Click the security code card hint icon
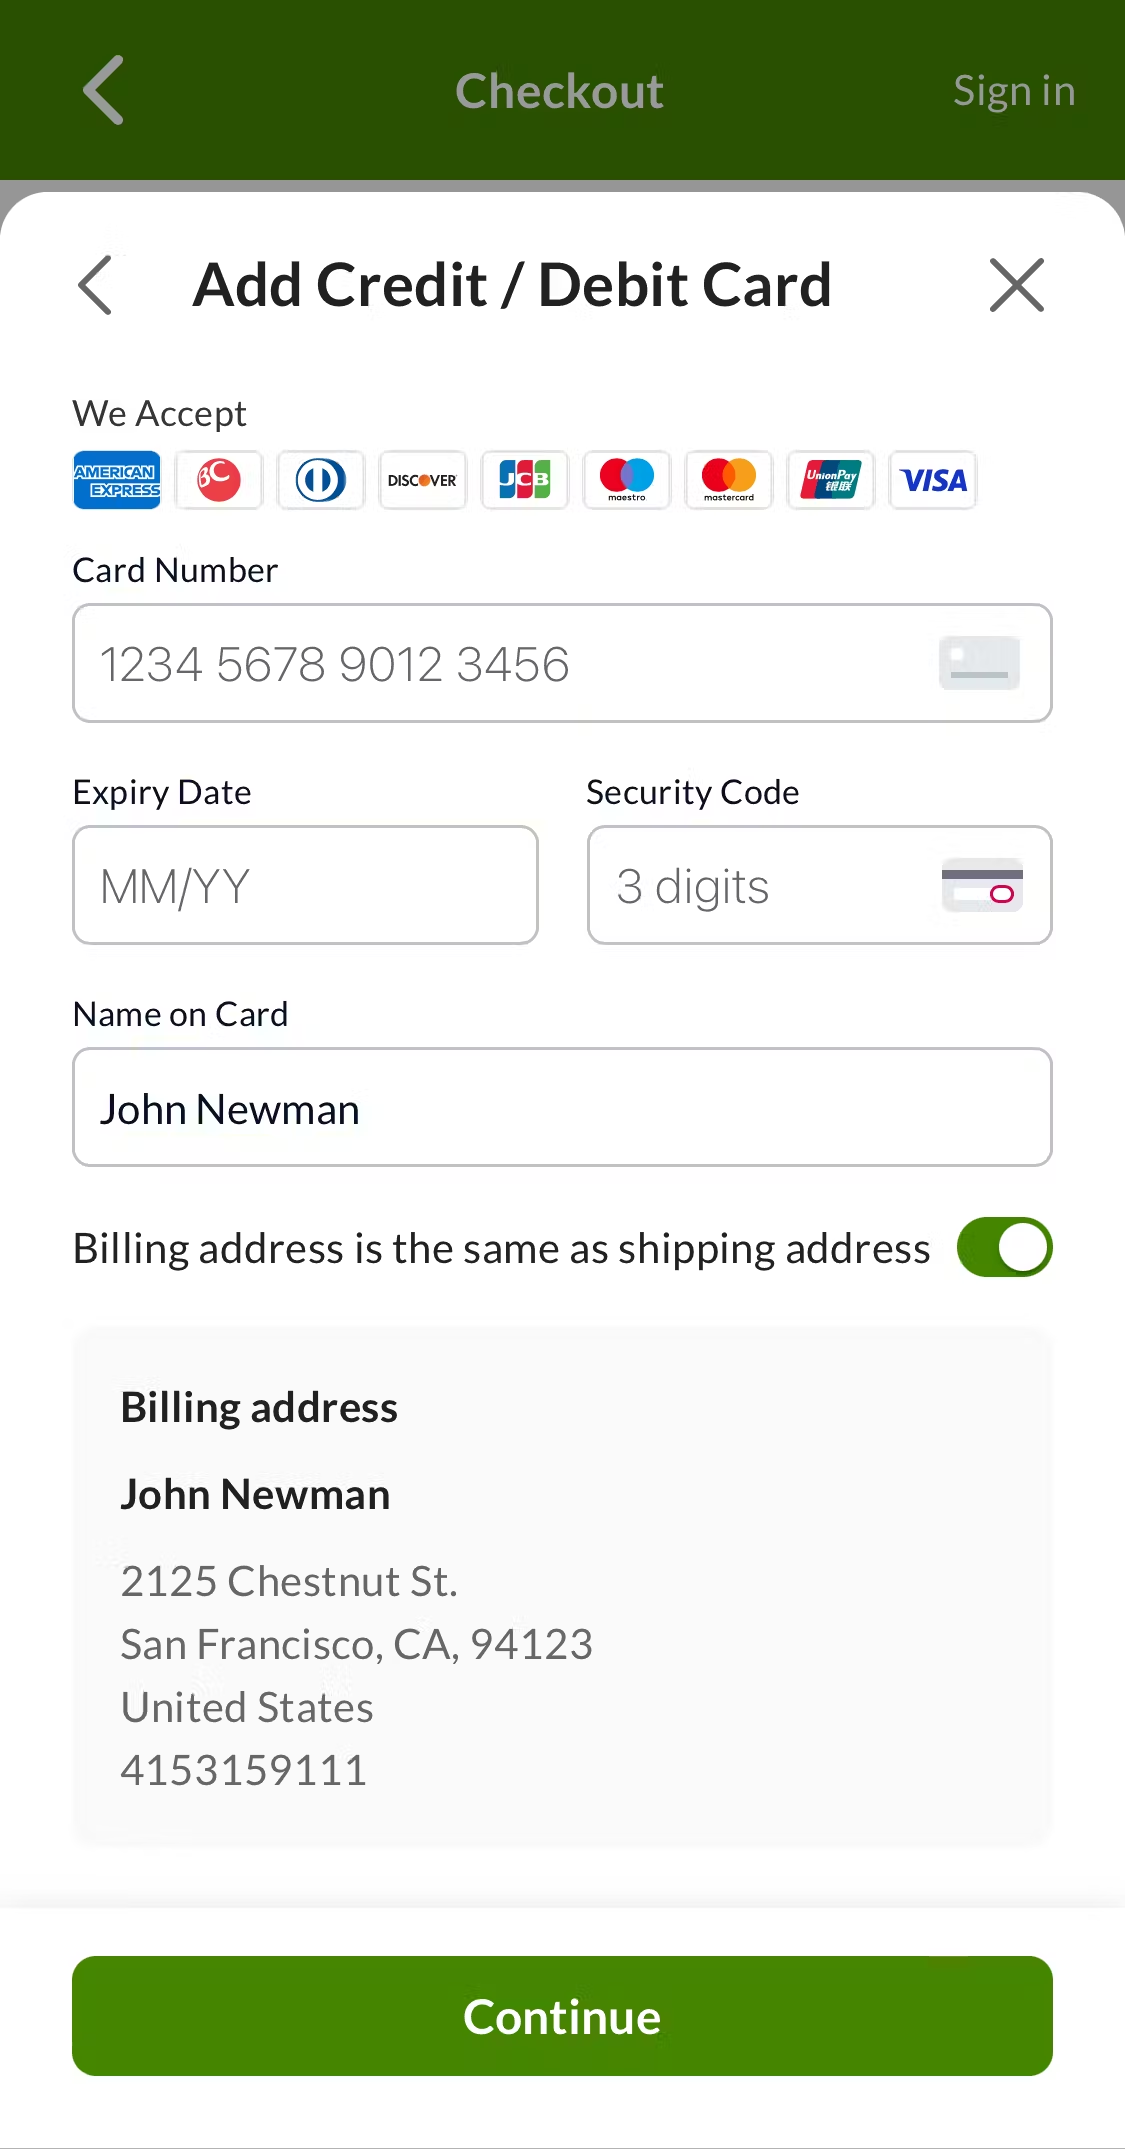The width and height of the screenshot is (1125, 2149). pyautogui.click(x=981, y=886)
